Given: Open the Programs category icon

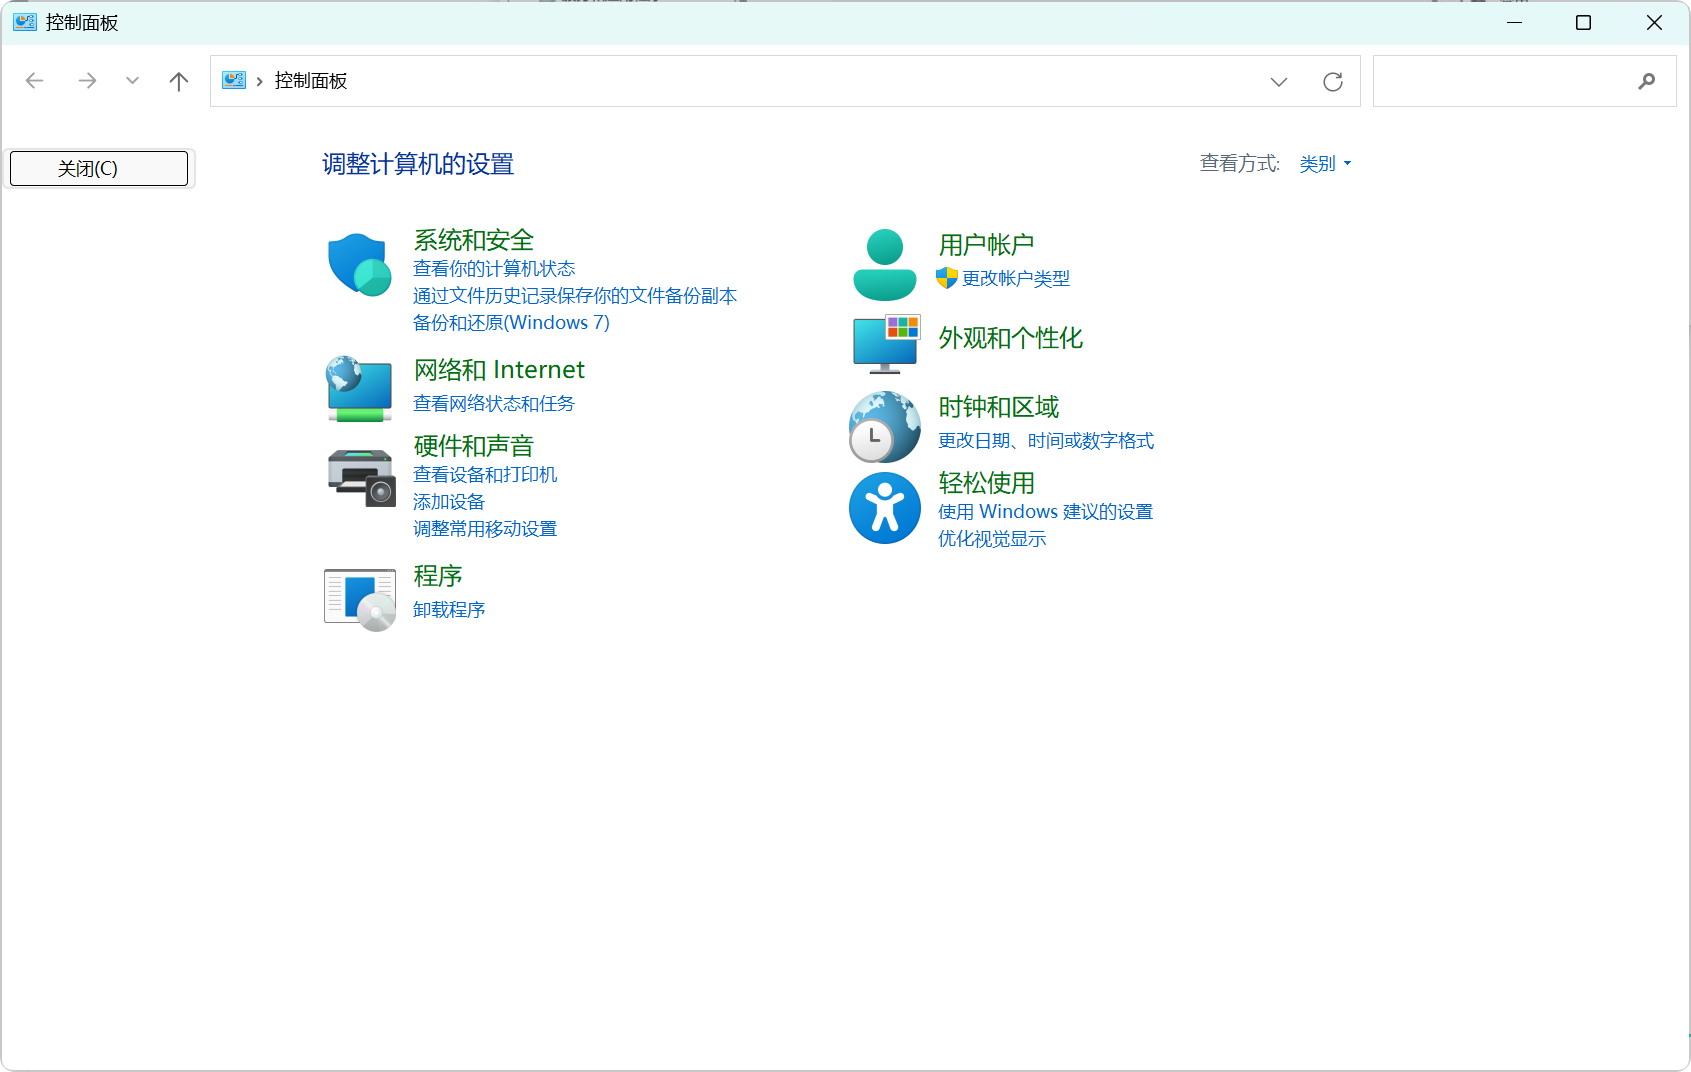Looking at the screenshot, I should click(360, 598).
